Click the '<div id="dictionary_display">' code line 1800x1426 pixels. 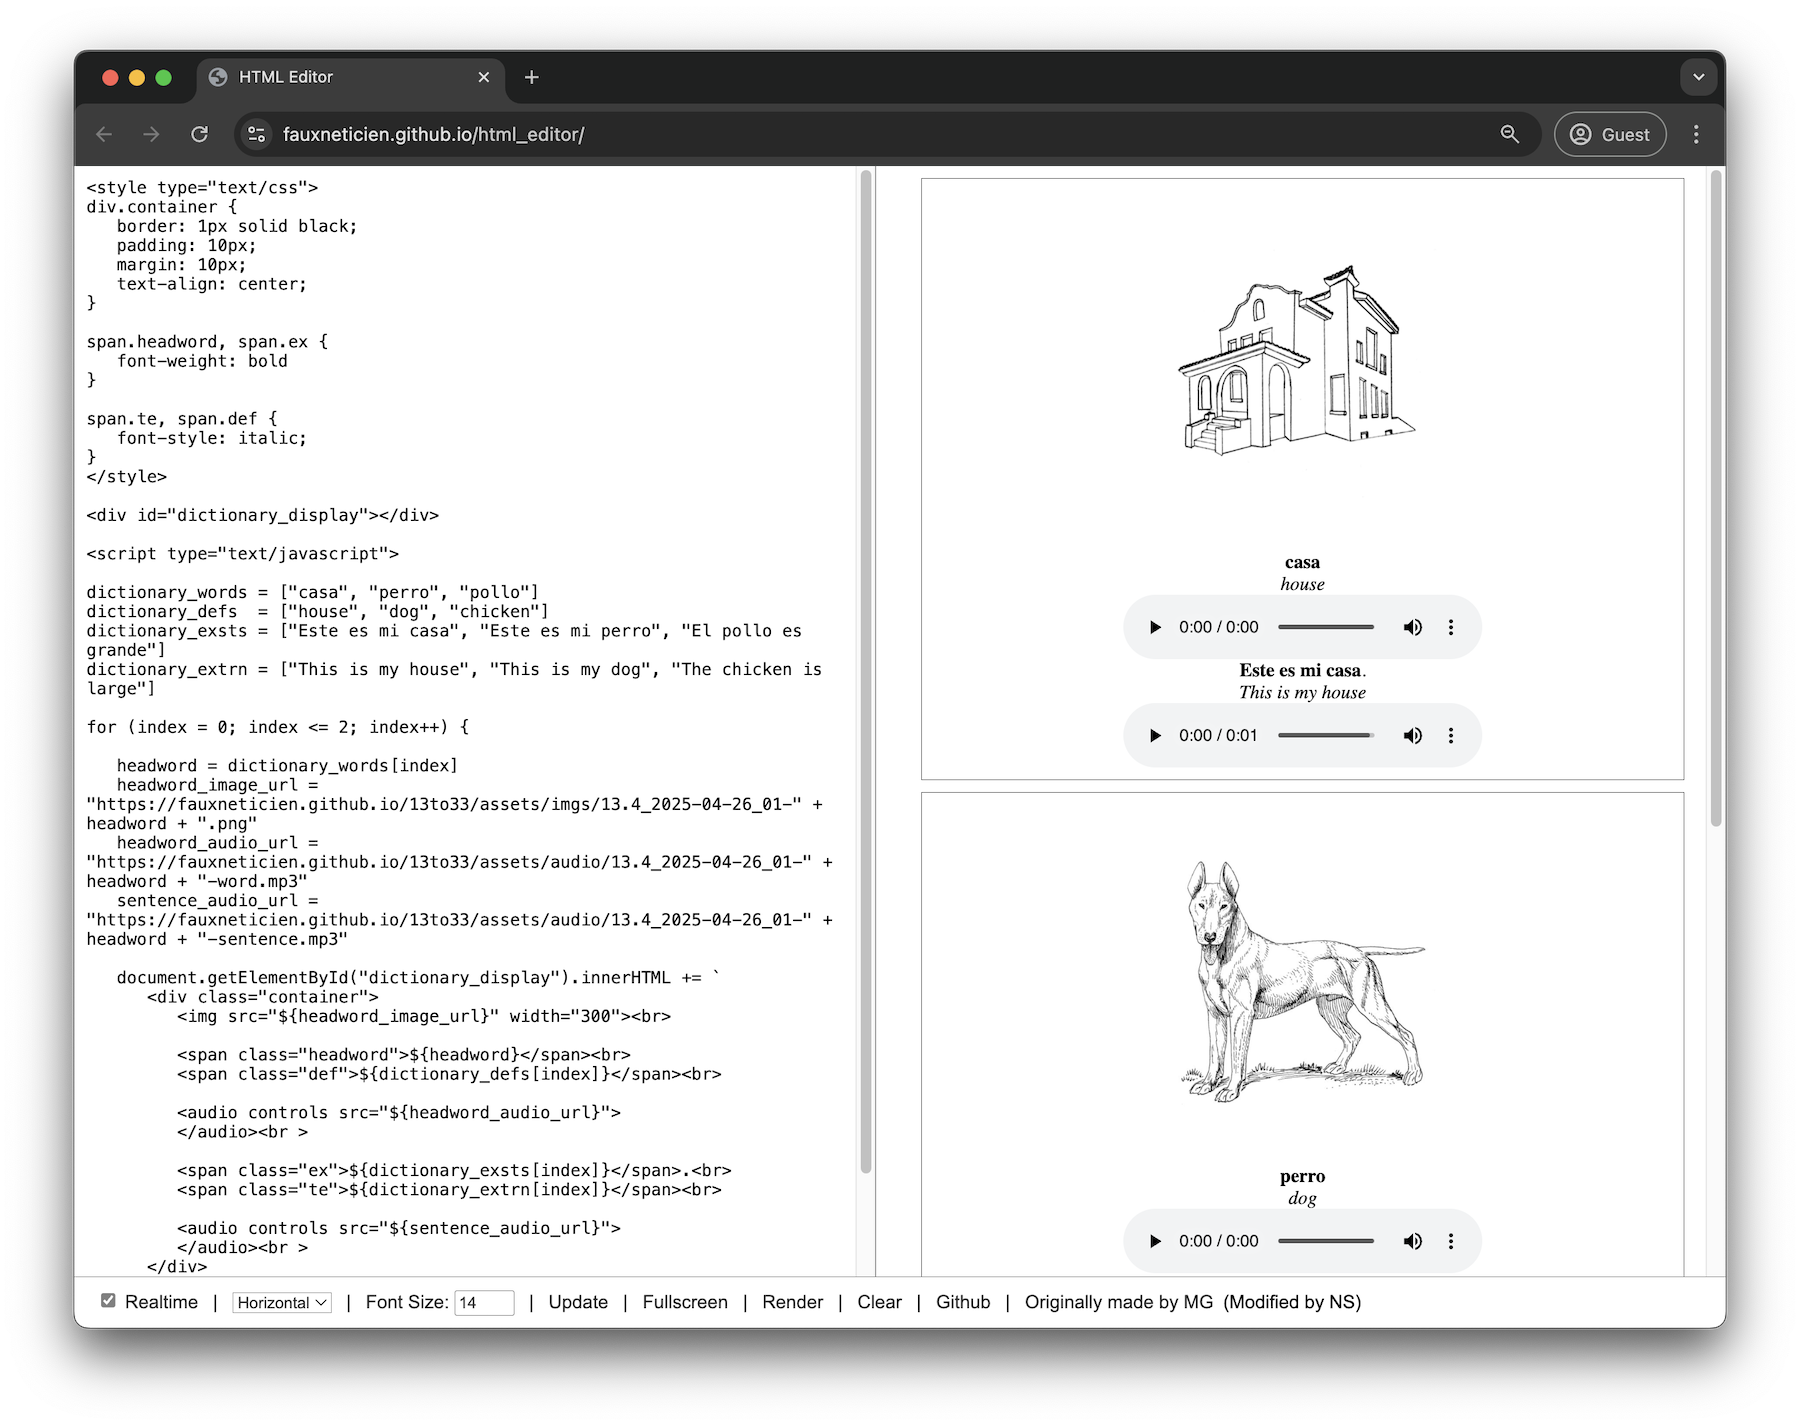[263, 515]
